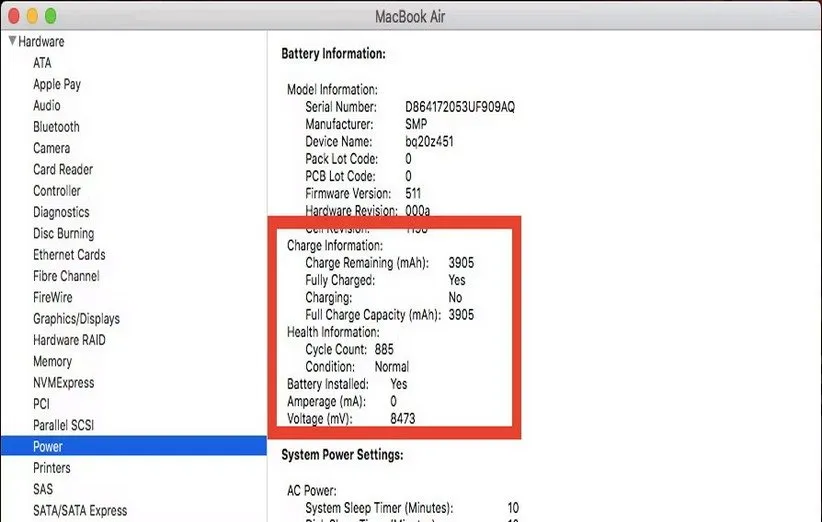Open the Memory section
Screen dimensions: 822x522
tap(52, 361)
